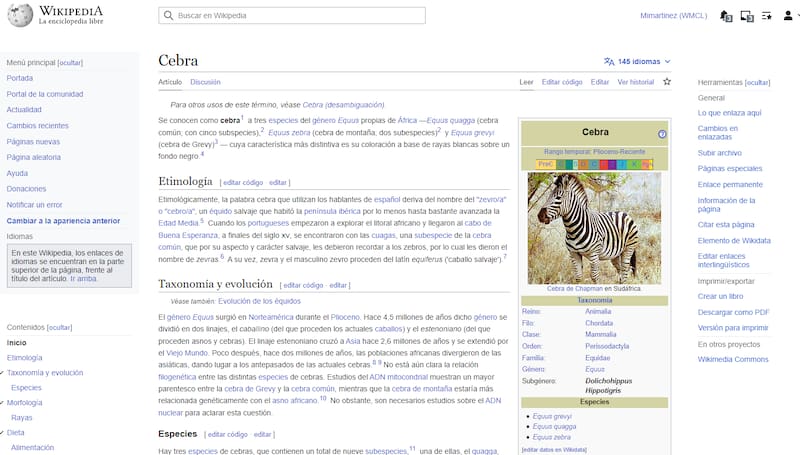Switch to the Discusión tab
Viewport: 800px width, 455px height.
point(205,82)
